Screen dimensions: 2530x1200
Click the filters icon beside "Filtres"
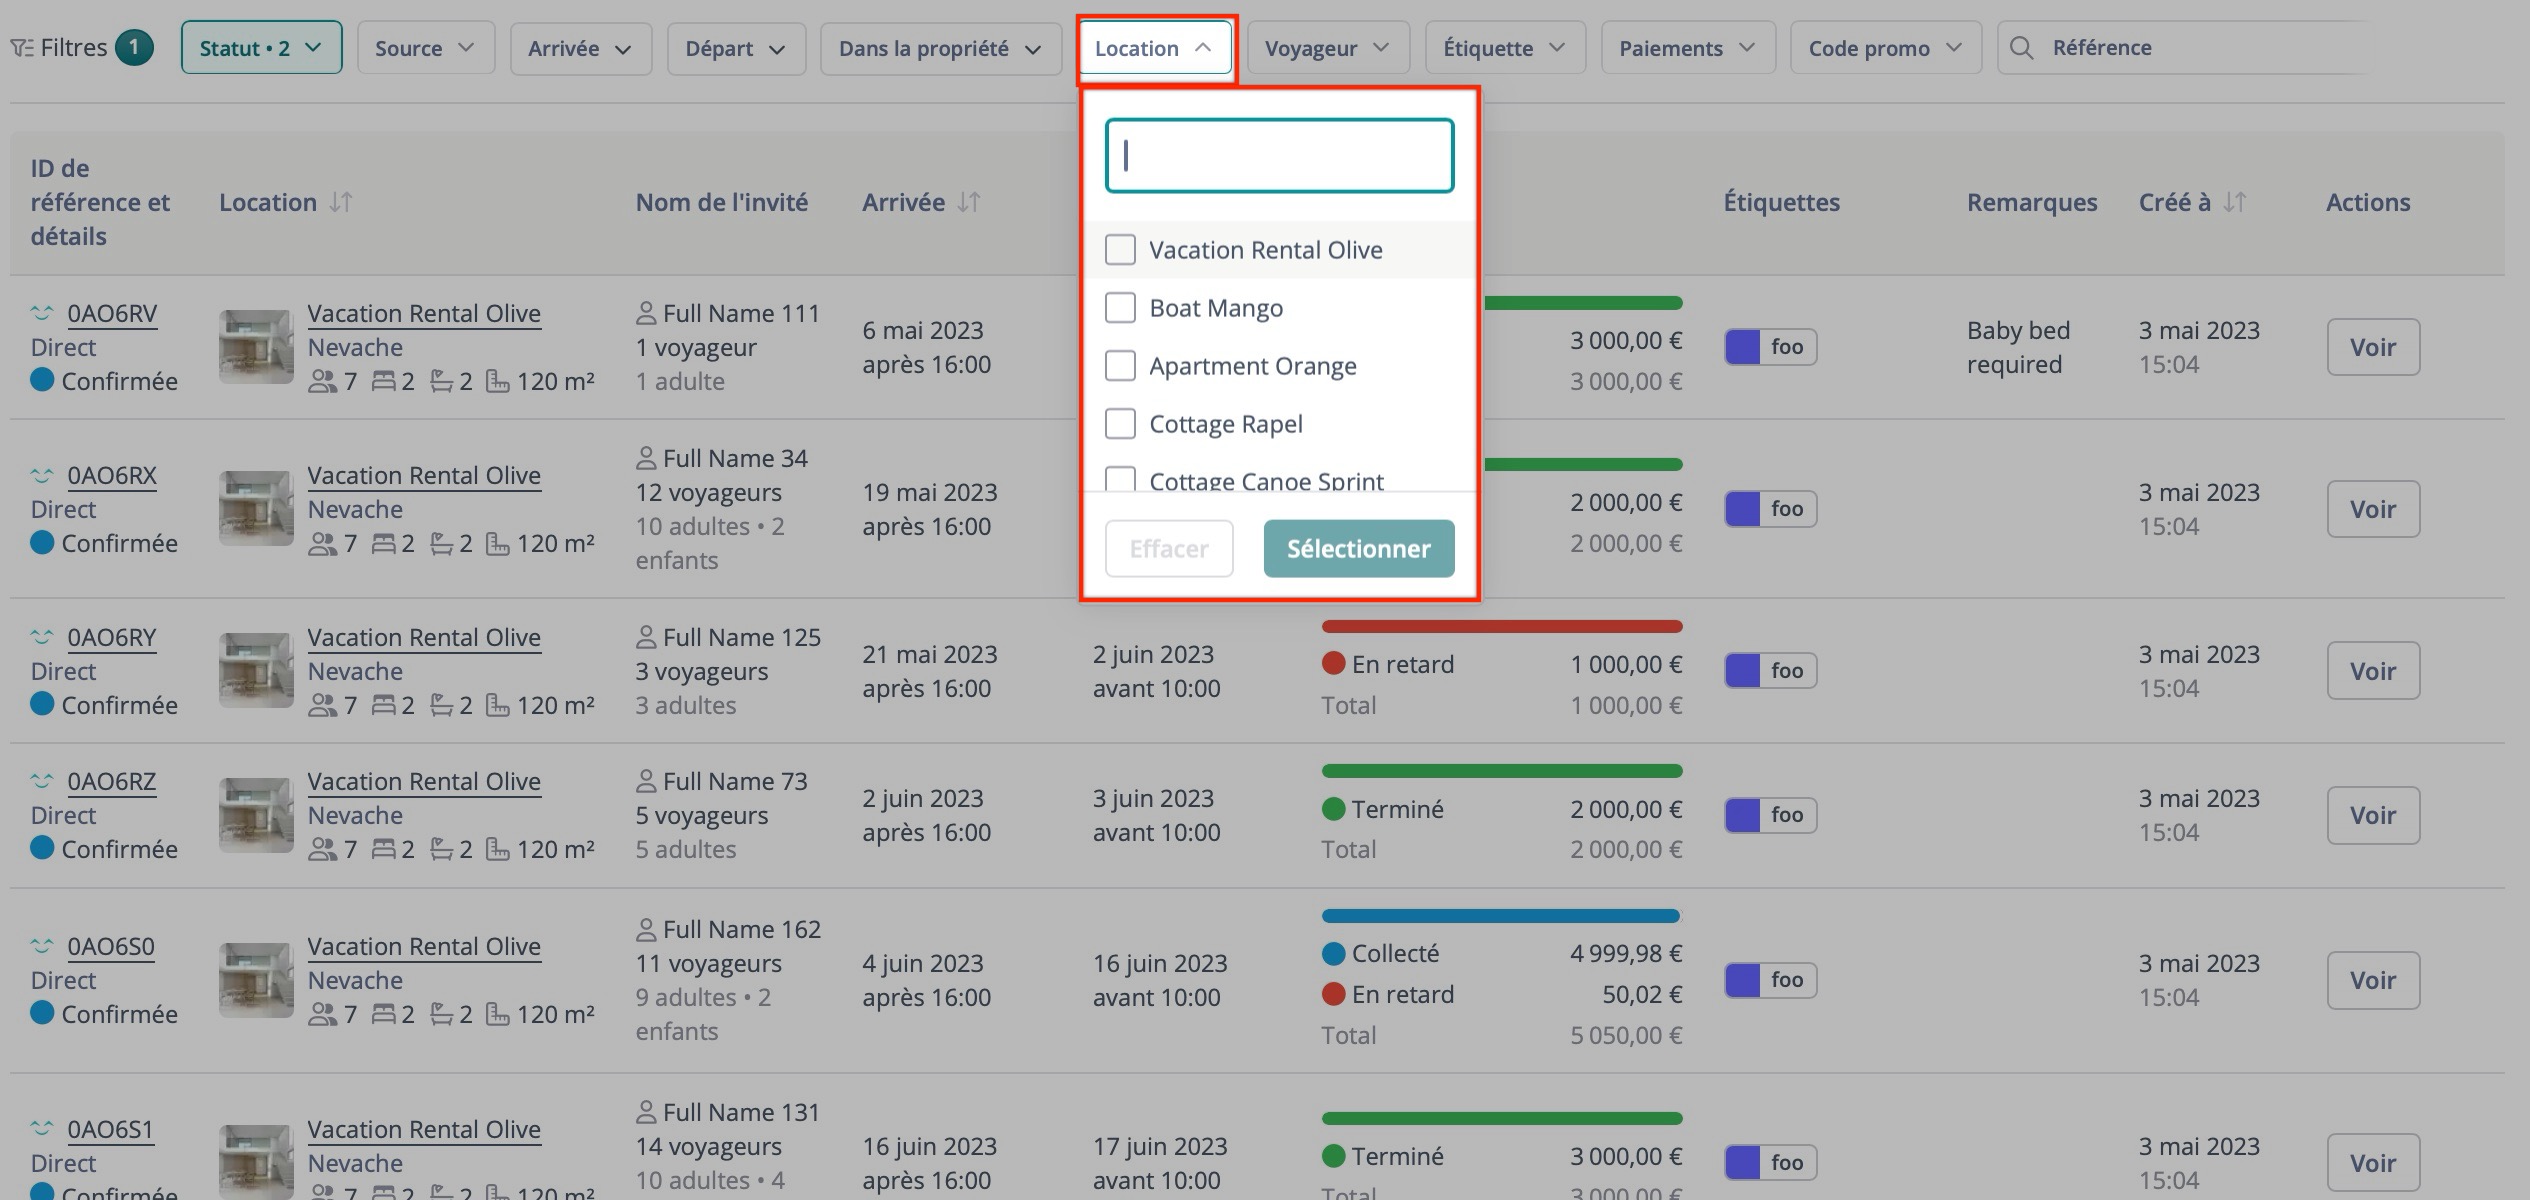(x=22, y=46)
